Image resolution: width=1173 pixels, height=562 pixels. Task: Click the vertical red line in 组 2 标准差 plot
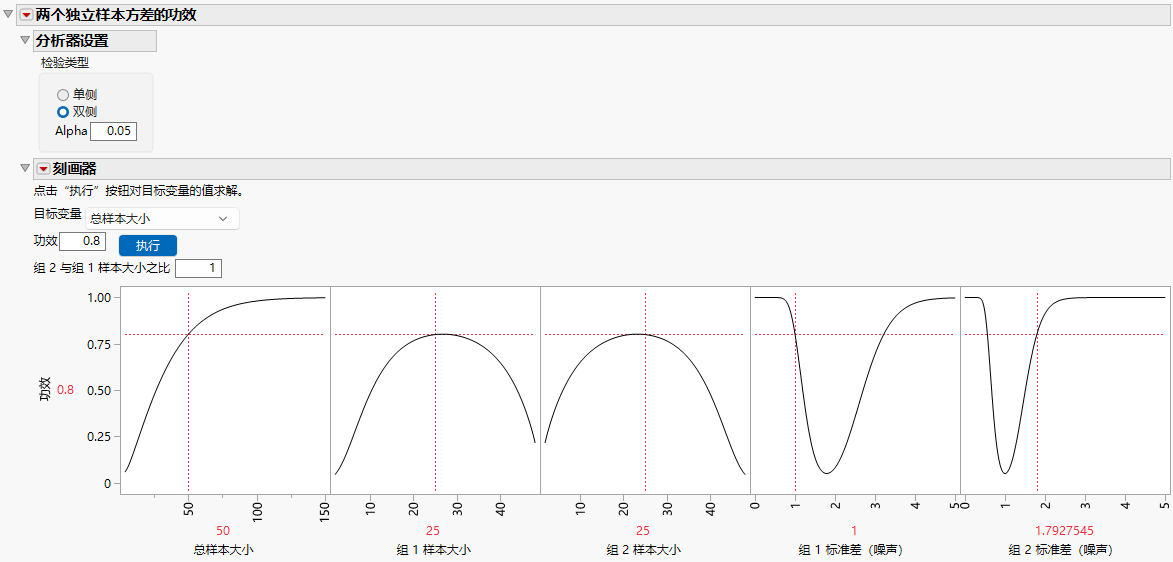tap(1037, 390)
